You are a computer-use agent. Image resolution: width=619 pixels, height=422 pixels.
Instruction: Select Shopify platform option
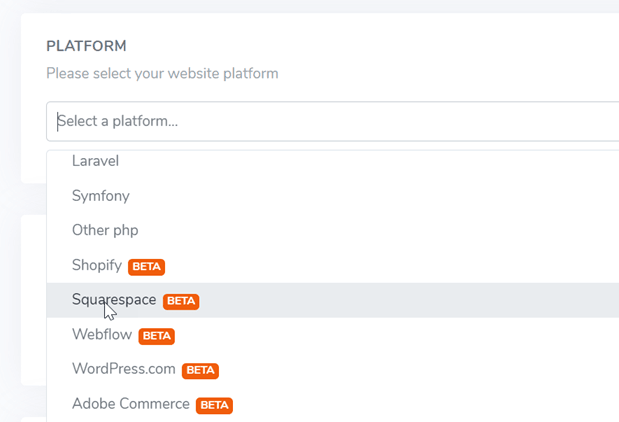[332, 265]
